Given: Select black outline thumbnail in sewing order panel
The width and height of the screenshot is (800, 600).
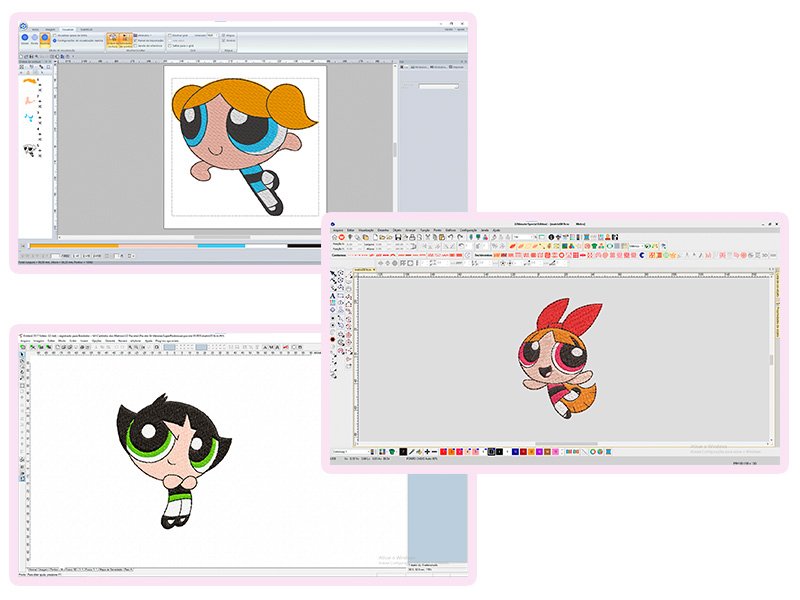Looking at the screenshot, I should click(30, 149).
